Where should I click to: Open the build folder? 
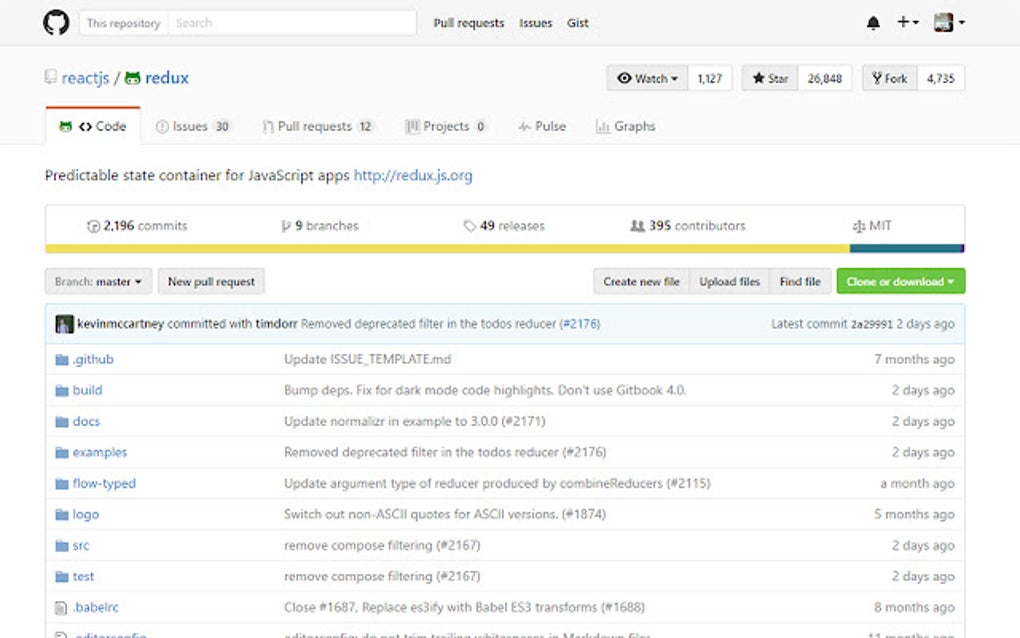tap(87, 390)
